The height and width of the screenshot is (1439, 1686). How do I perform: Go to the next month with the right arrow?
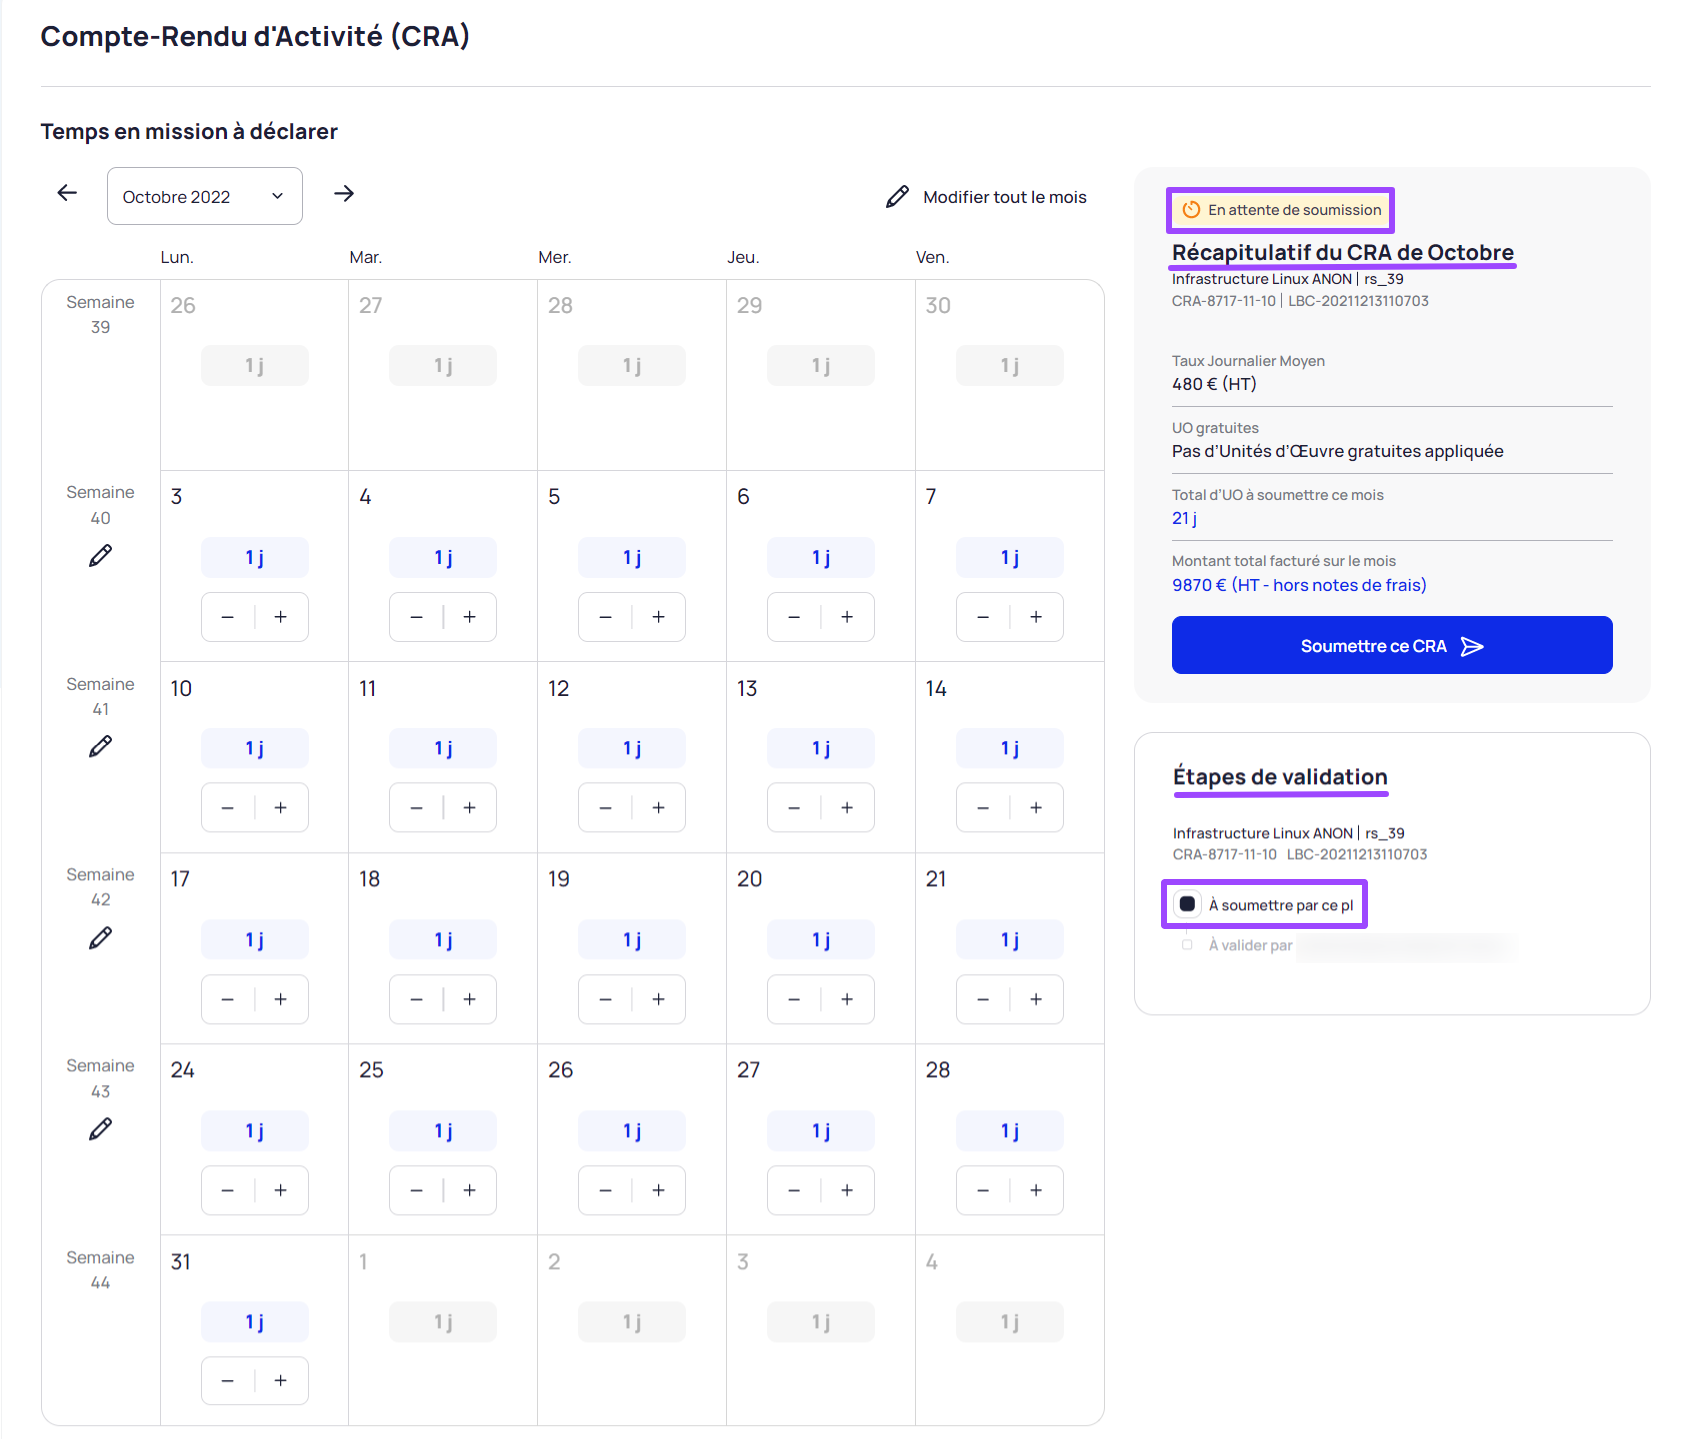click(x=344, y=193)
